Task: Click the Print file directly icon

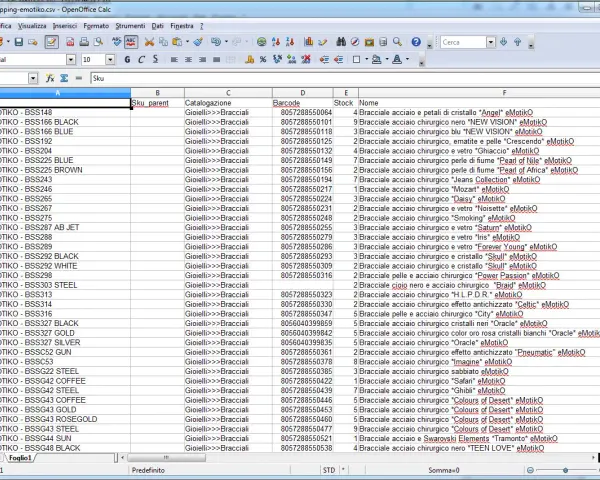Action: point(84,42)
